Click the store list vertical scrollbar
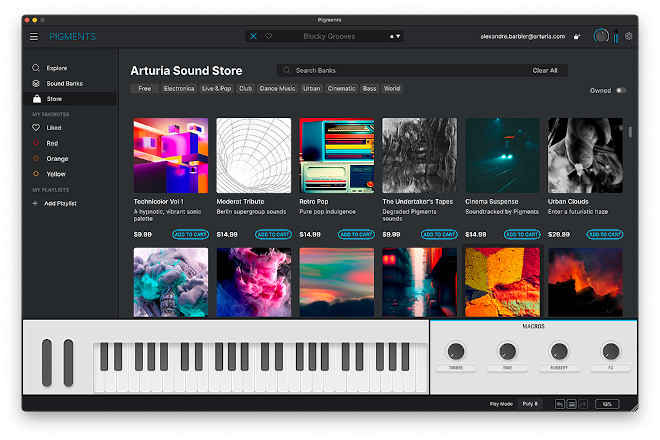 click(x=630, y=132)
